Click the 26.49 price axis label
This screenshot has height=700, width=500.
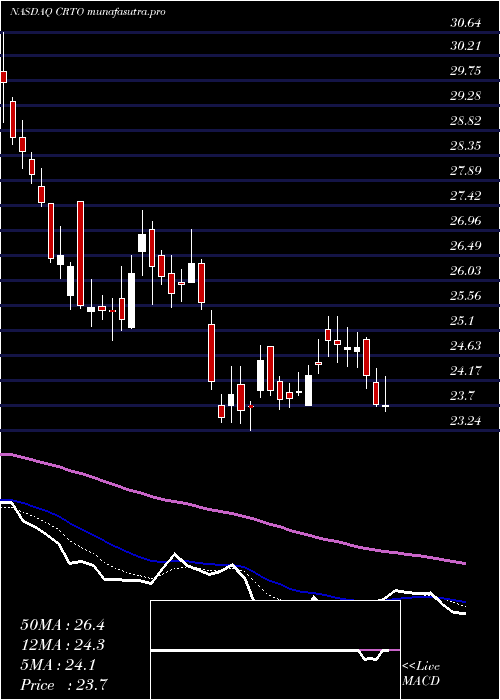(x=466, y=246)
